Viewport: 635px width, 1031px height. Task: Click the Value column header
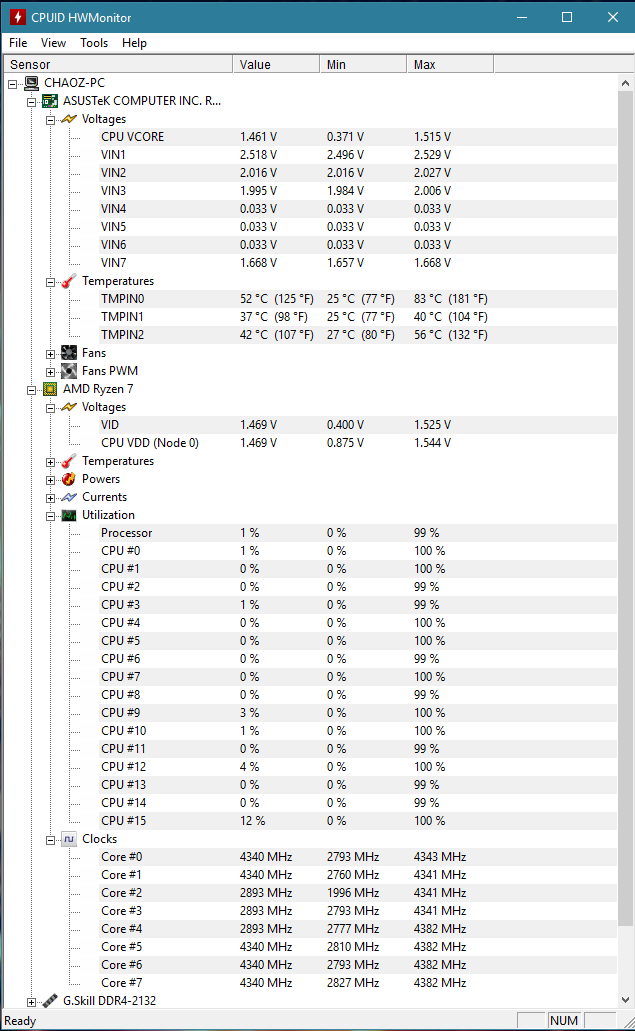[x=276, y=65]
